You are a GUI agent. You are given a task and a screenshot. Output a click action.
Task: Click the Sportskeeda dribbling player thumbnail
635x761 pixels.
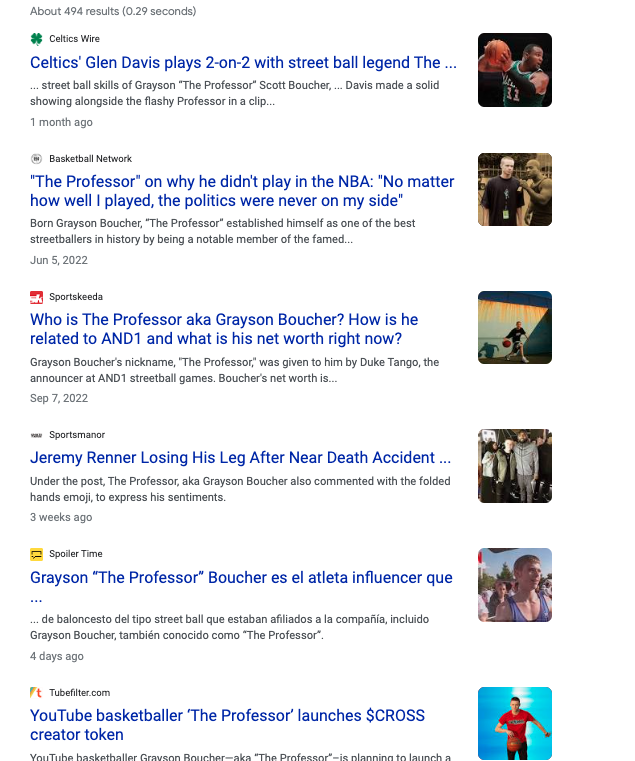515,328
